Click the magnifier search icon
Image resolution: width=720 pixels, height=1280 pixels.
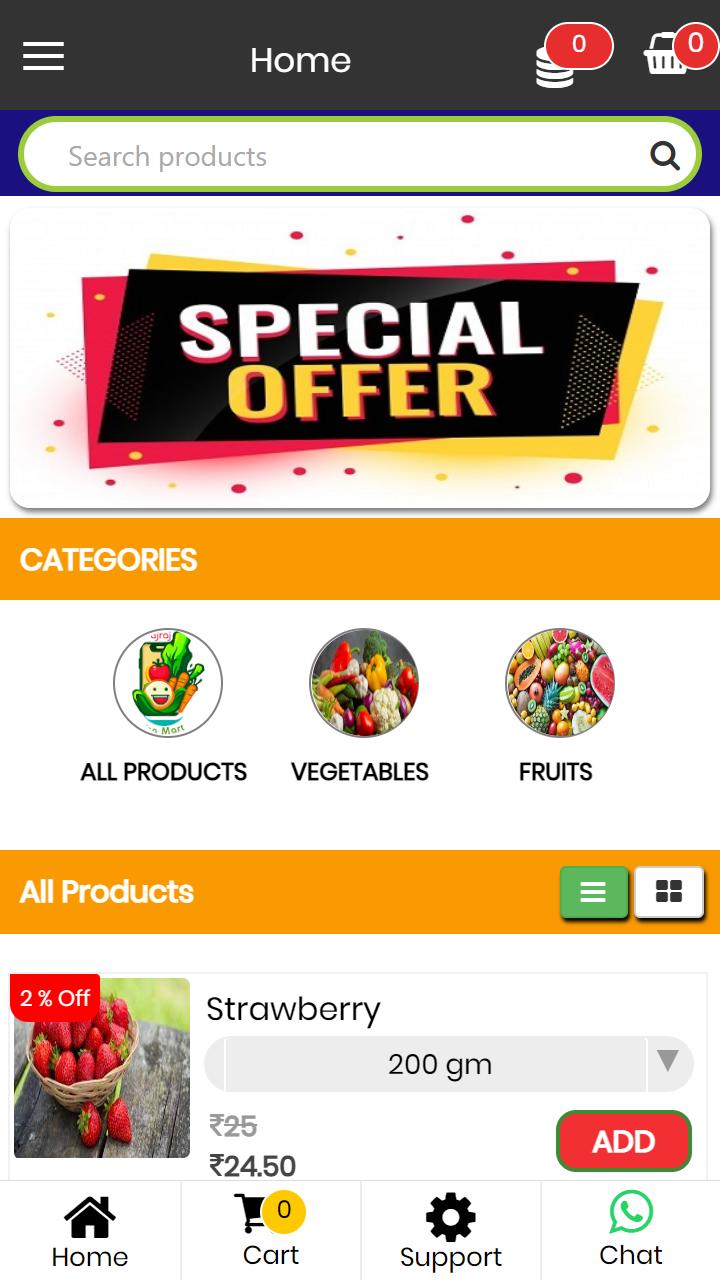(x=665, y=156)
